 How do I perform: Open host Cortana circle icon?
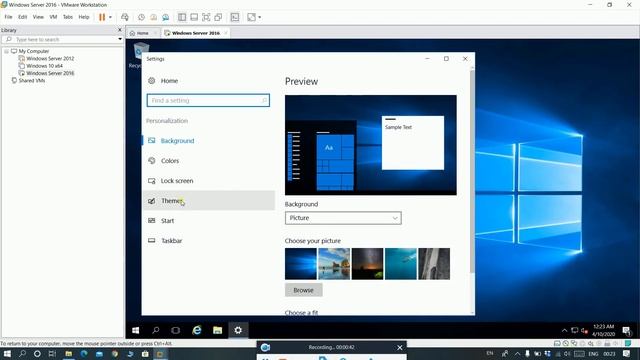37,354
